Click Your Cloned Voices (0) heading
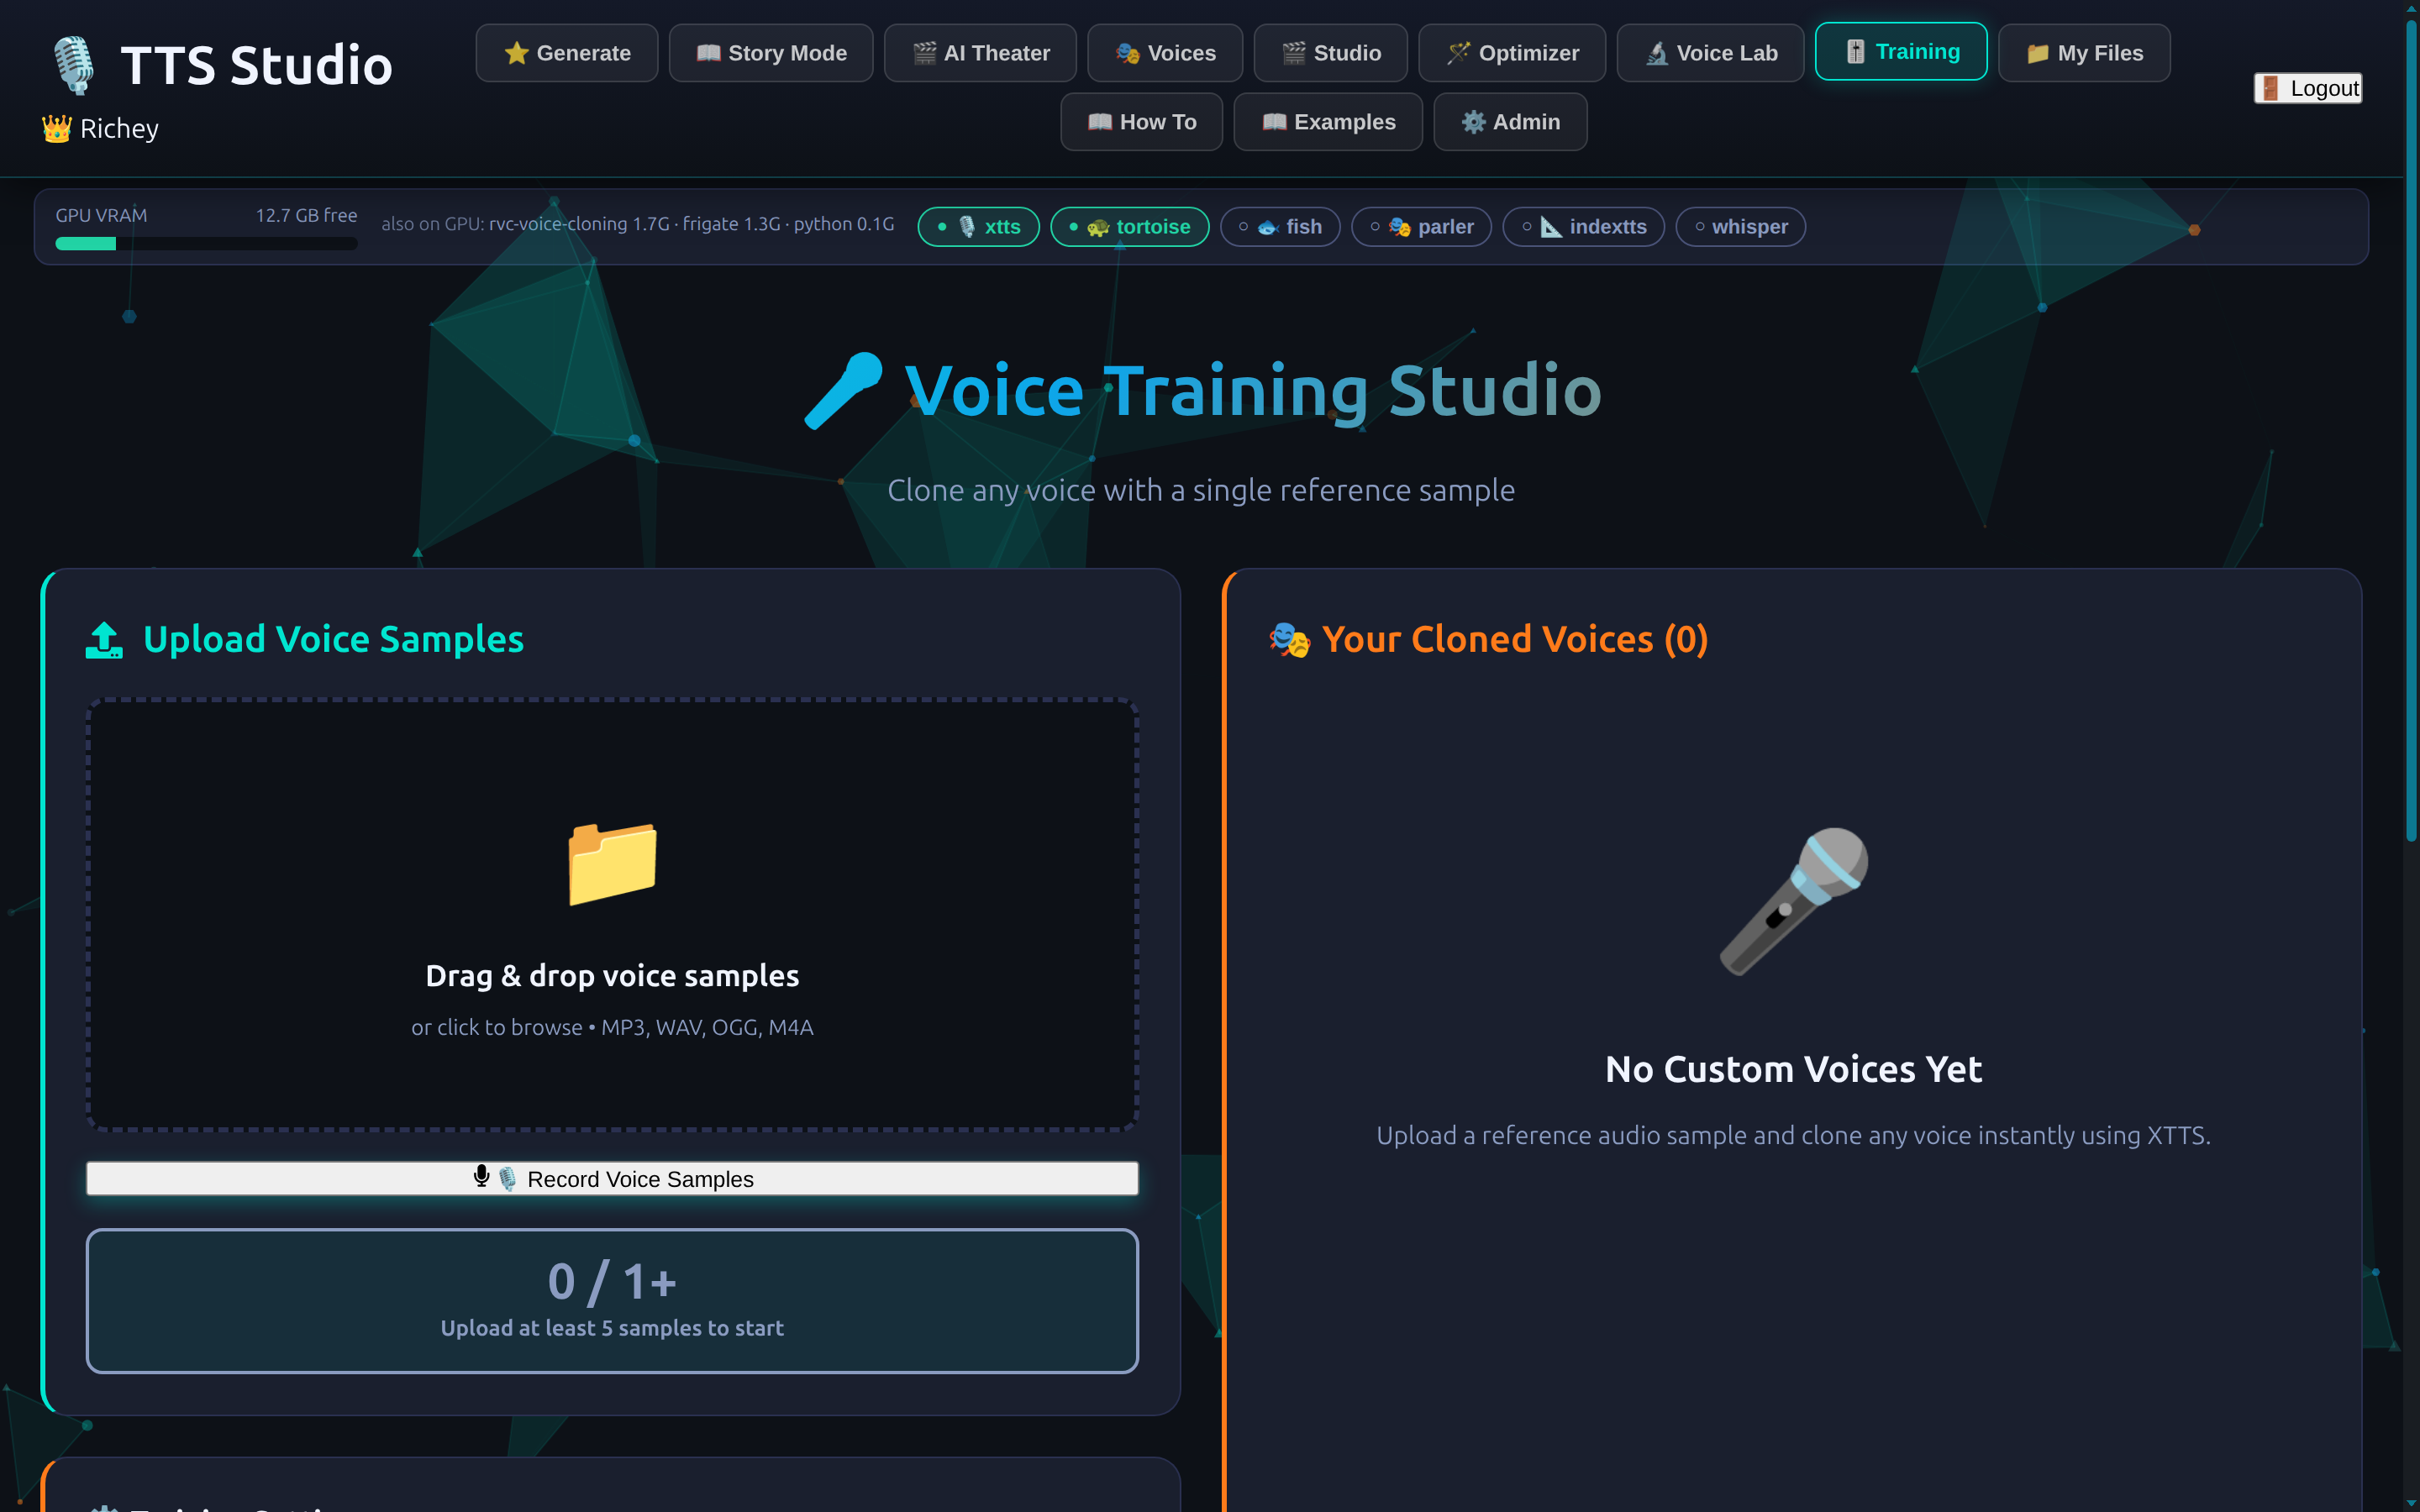2420x1512 pixels. [x=1514, y=640]
